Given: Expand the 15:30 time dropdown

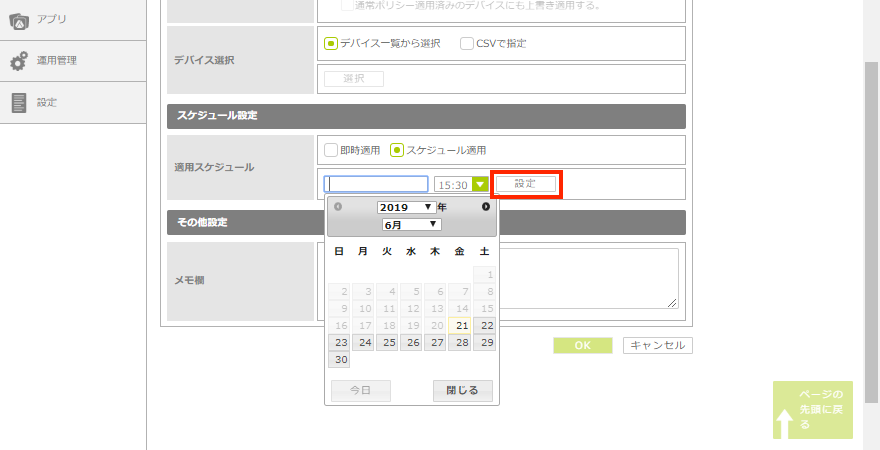Looking at the screenshot, I should (x=481, y=185).
